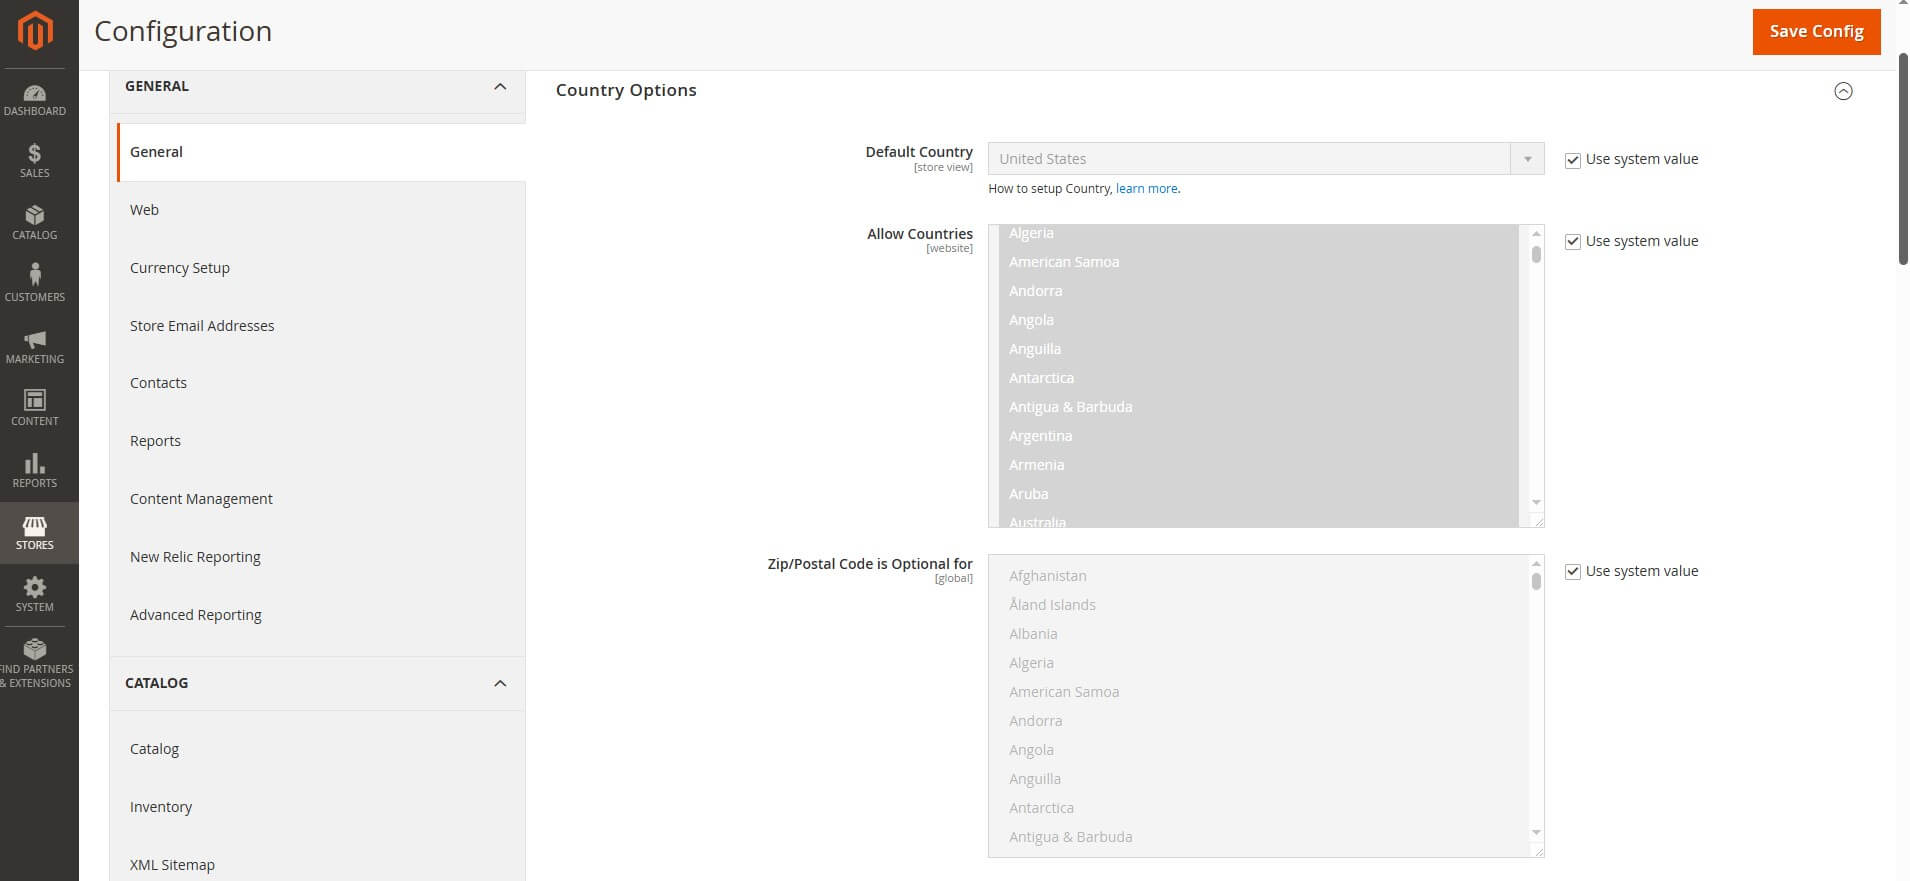Image resolution: width=1910 pixels, height=881 pixels.
Task: Click Allow Countries list scroll down arrow
Action: (x=1536, y=502)
